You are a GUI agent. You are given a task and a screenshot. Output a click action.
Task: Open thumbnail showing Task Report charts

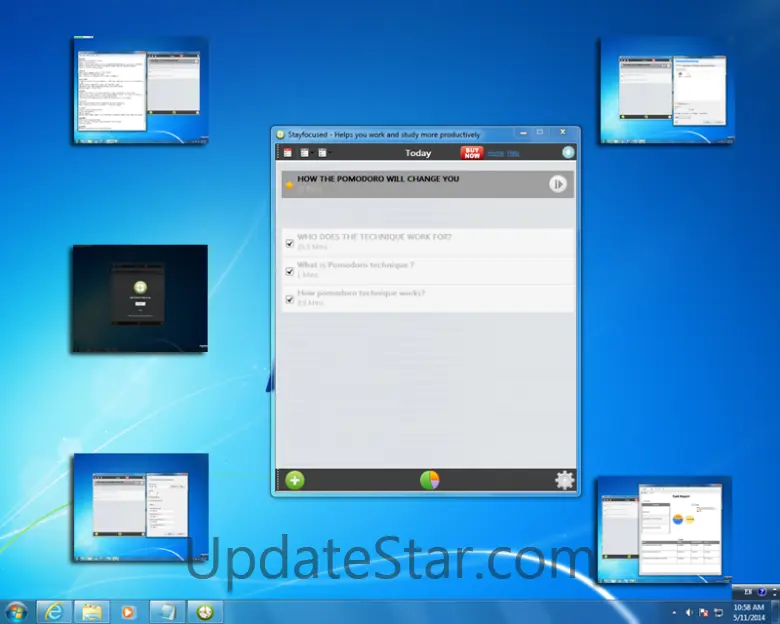pos(665,529)
